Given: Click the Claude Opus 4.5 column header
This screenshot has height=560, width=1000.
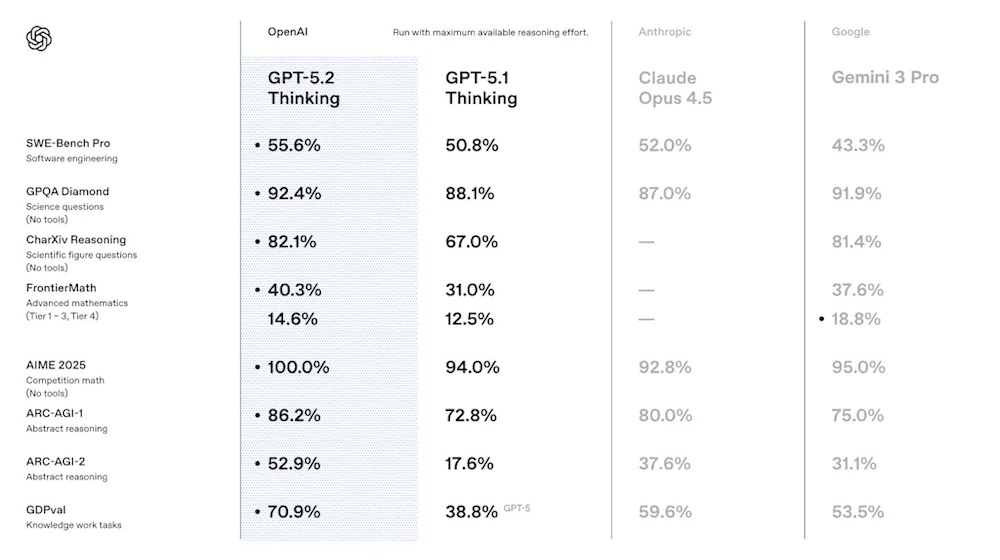Looking at the screenshot, I should pyautogui.click(x=675, y=88).
